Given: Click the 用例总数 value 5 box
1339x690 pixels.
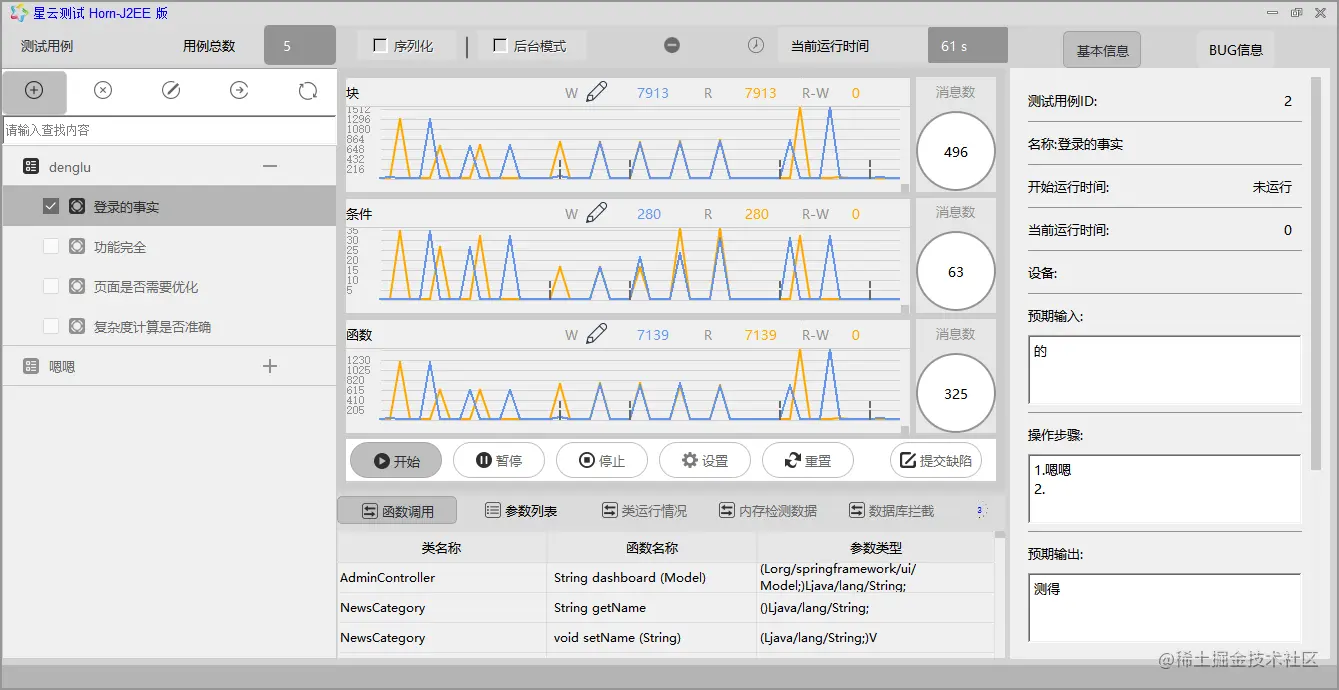Looking at the screenshot, I should 300,45.
